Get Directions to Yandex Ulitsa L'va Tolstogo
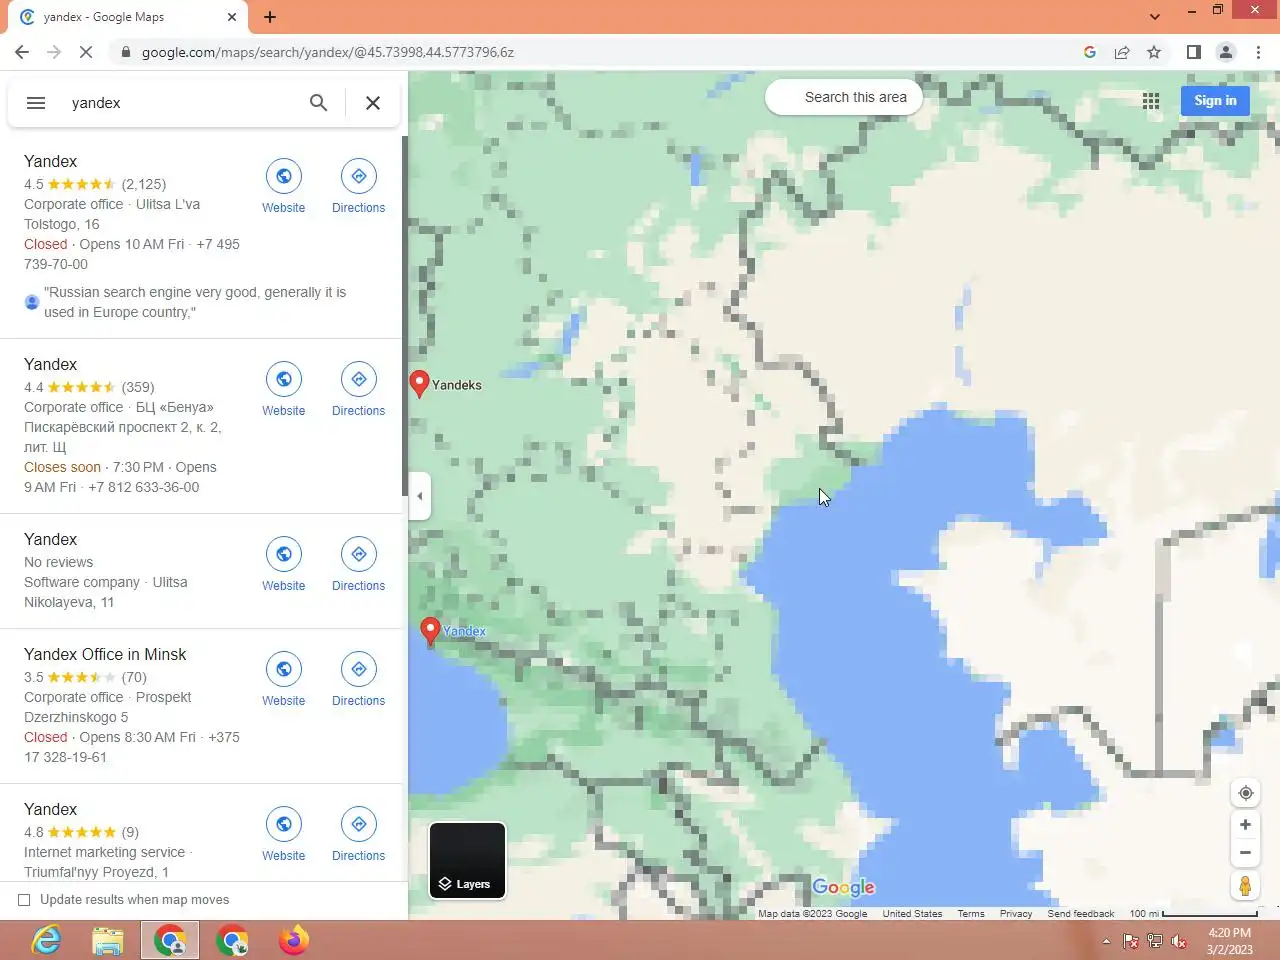This screenshot has height=960, width=1280. coord(358,187)
